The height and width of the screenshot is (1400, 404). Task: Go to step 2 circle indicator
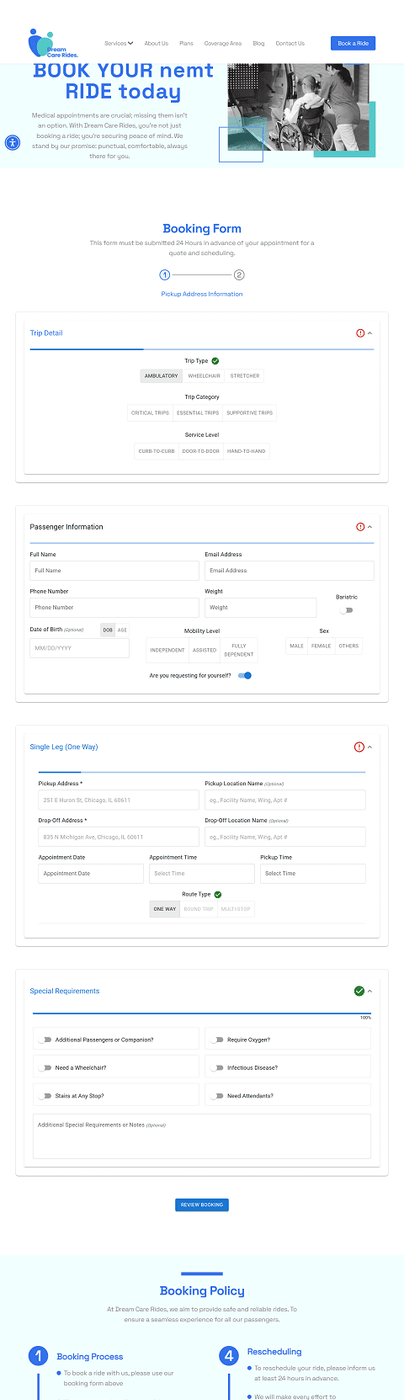(239, 275)
